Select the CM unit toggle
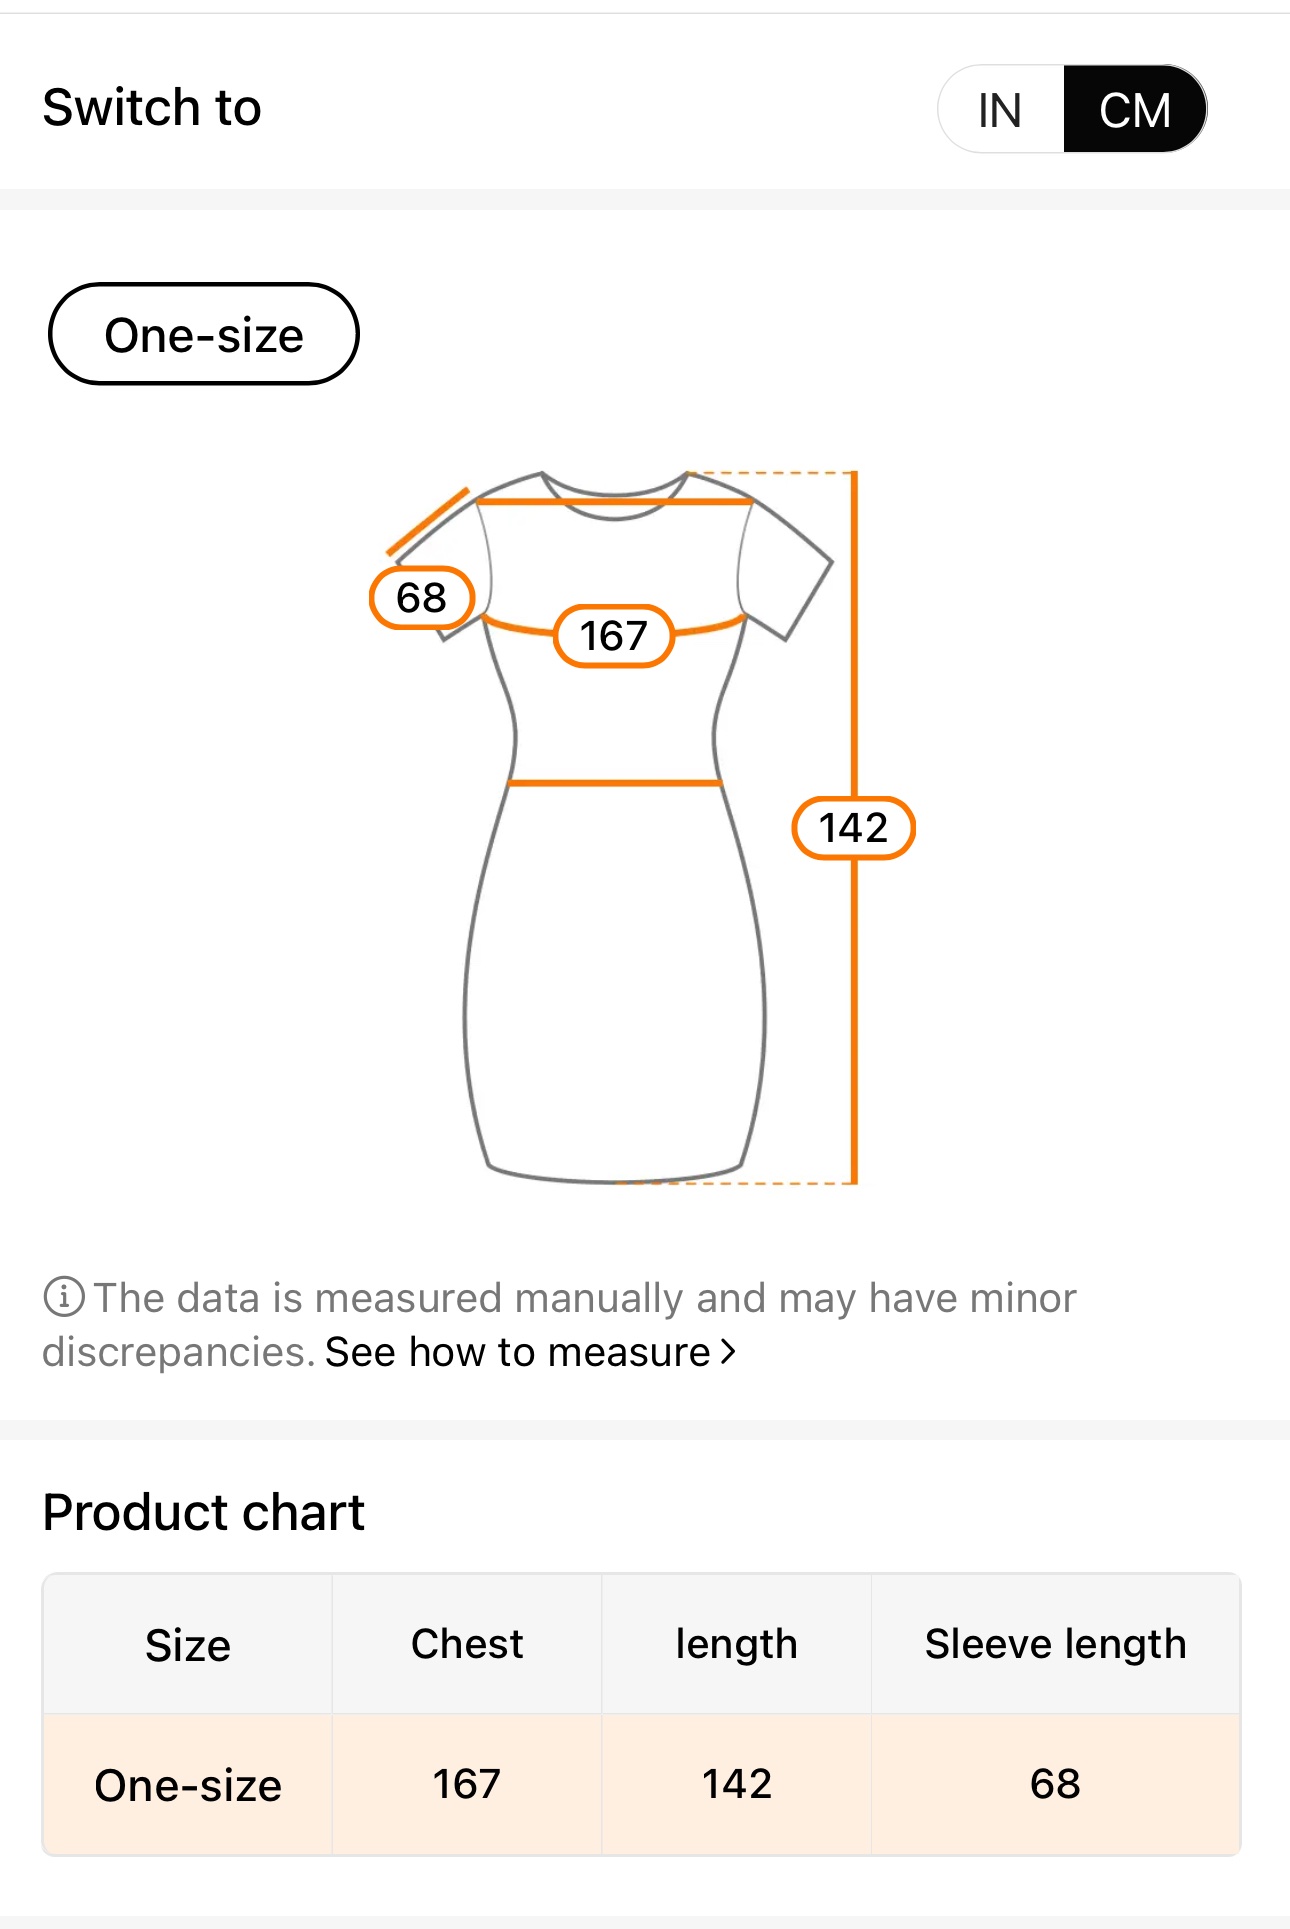This screenshot has height=1929, width=1290. tap(1135, 110)
